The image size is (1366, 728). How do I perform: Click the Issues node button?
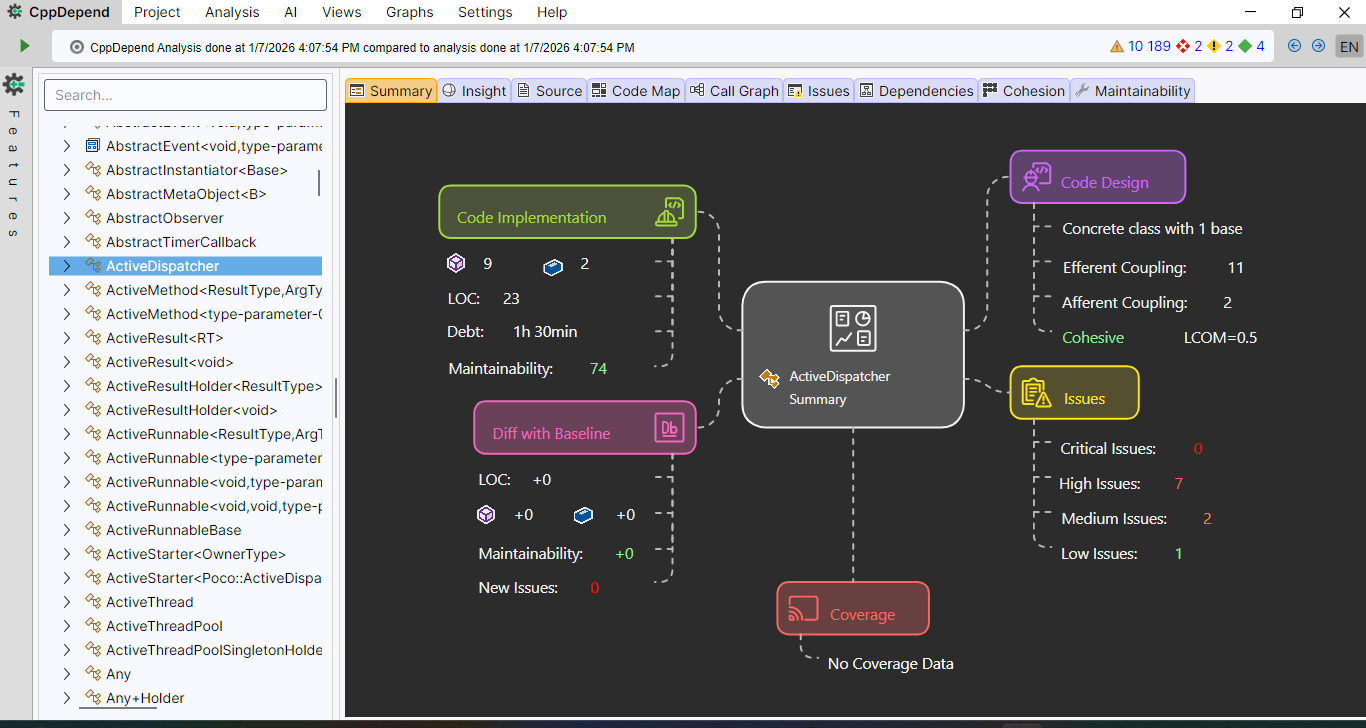coord(1074,393)
